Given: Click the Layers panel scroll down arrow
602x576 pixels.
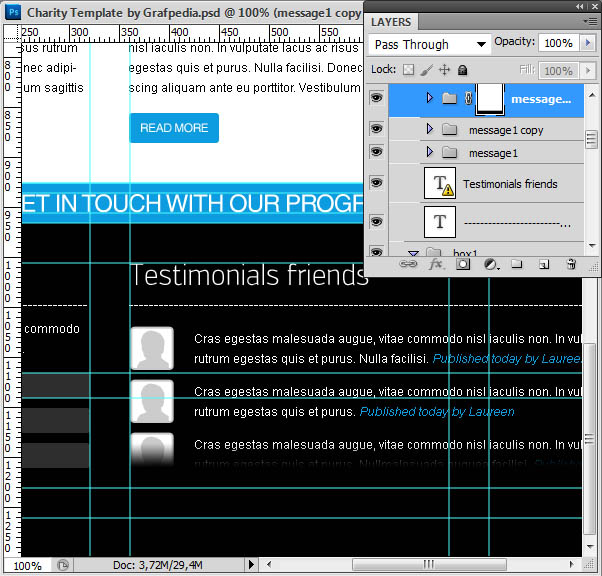Looking at the screenshot, I should tap(592, 245).
